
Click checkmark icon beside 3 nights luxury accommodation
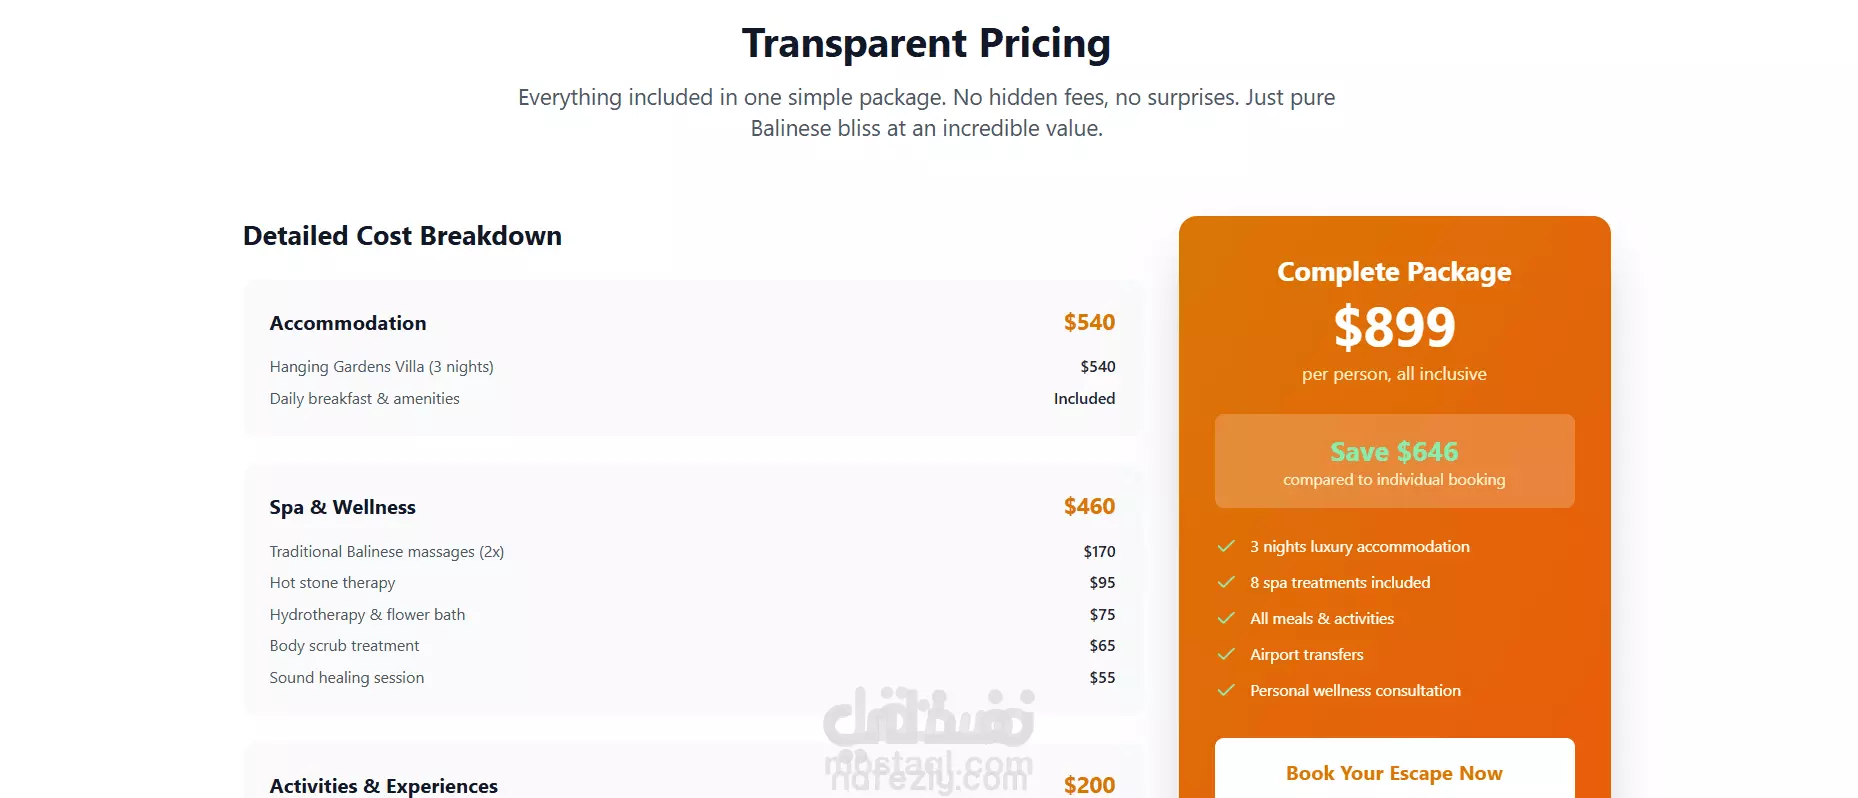click(x=1226, y=546)
